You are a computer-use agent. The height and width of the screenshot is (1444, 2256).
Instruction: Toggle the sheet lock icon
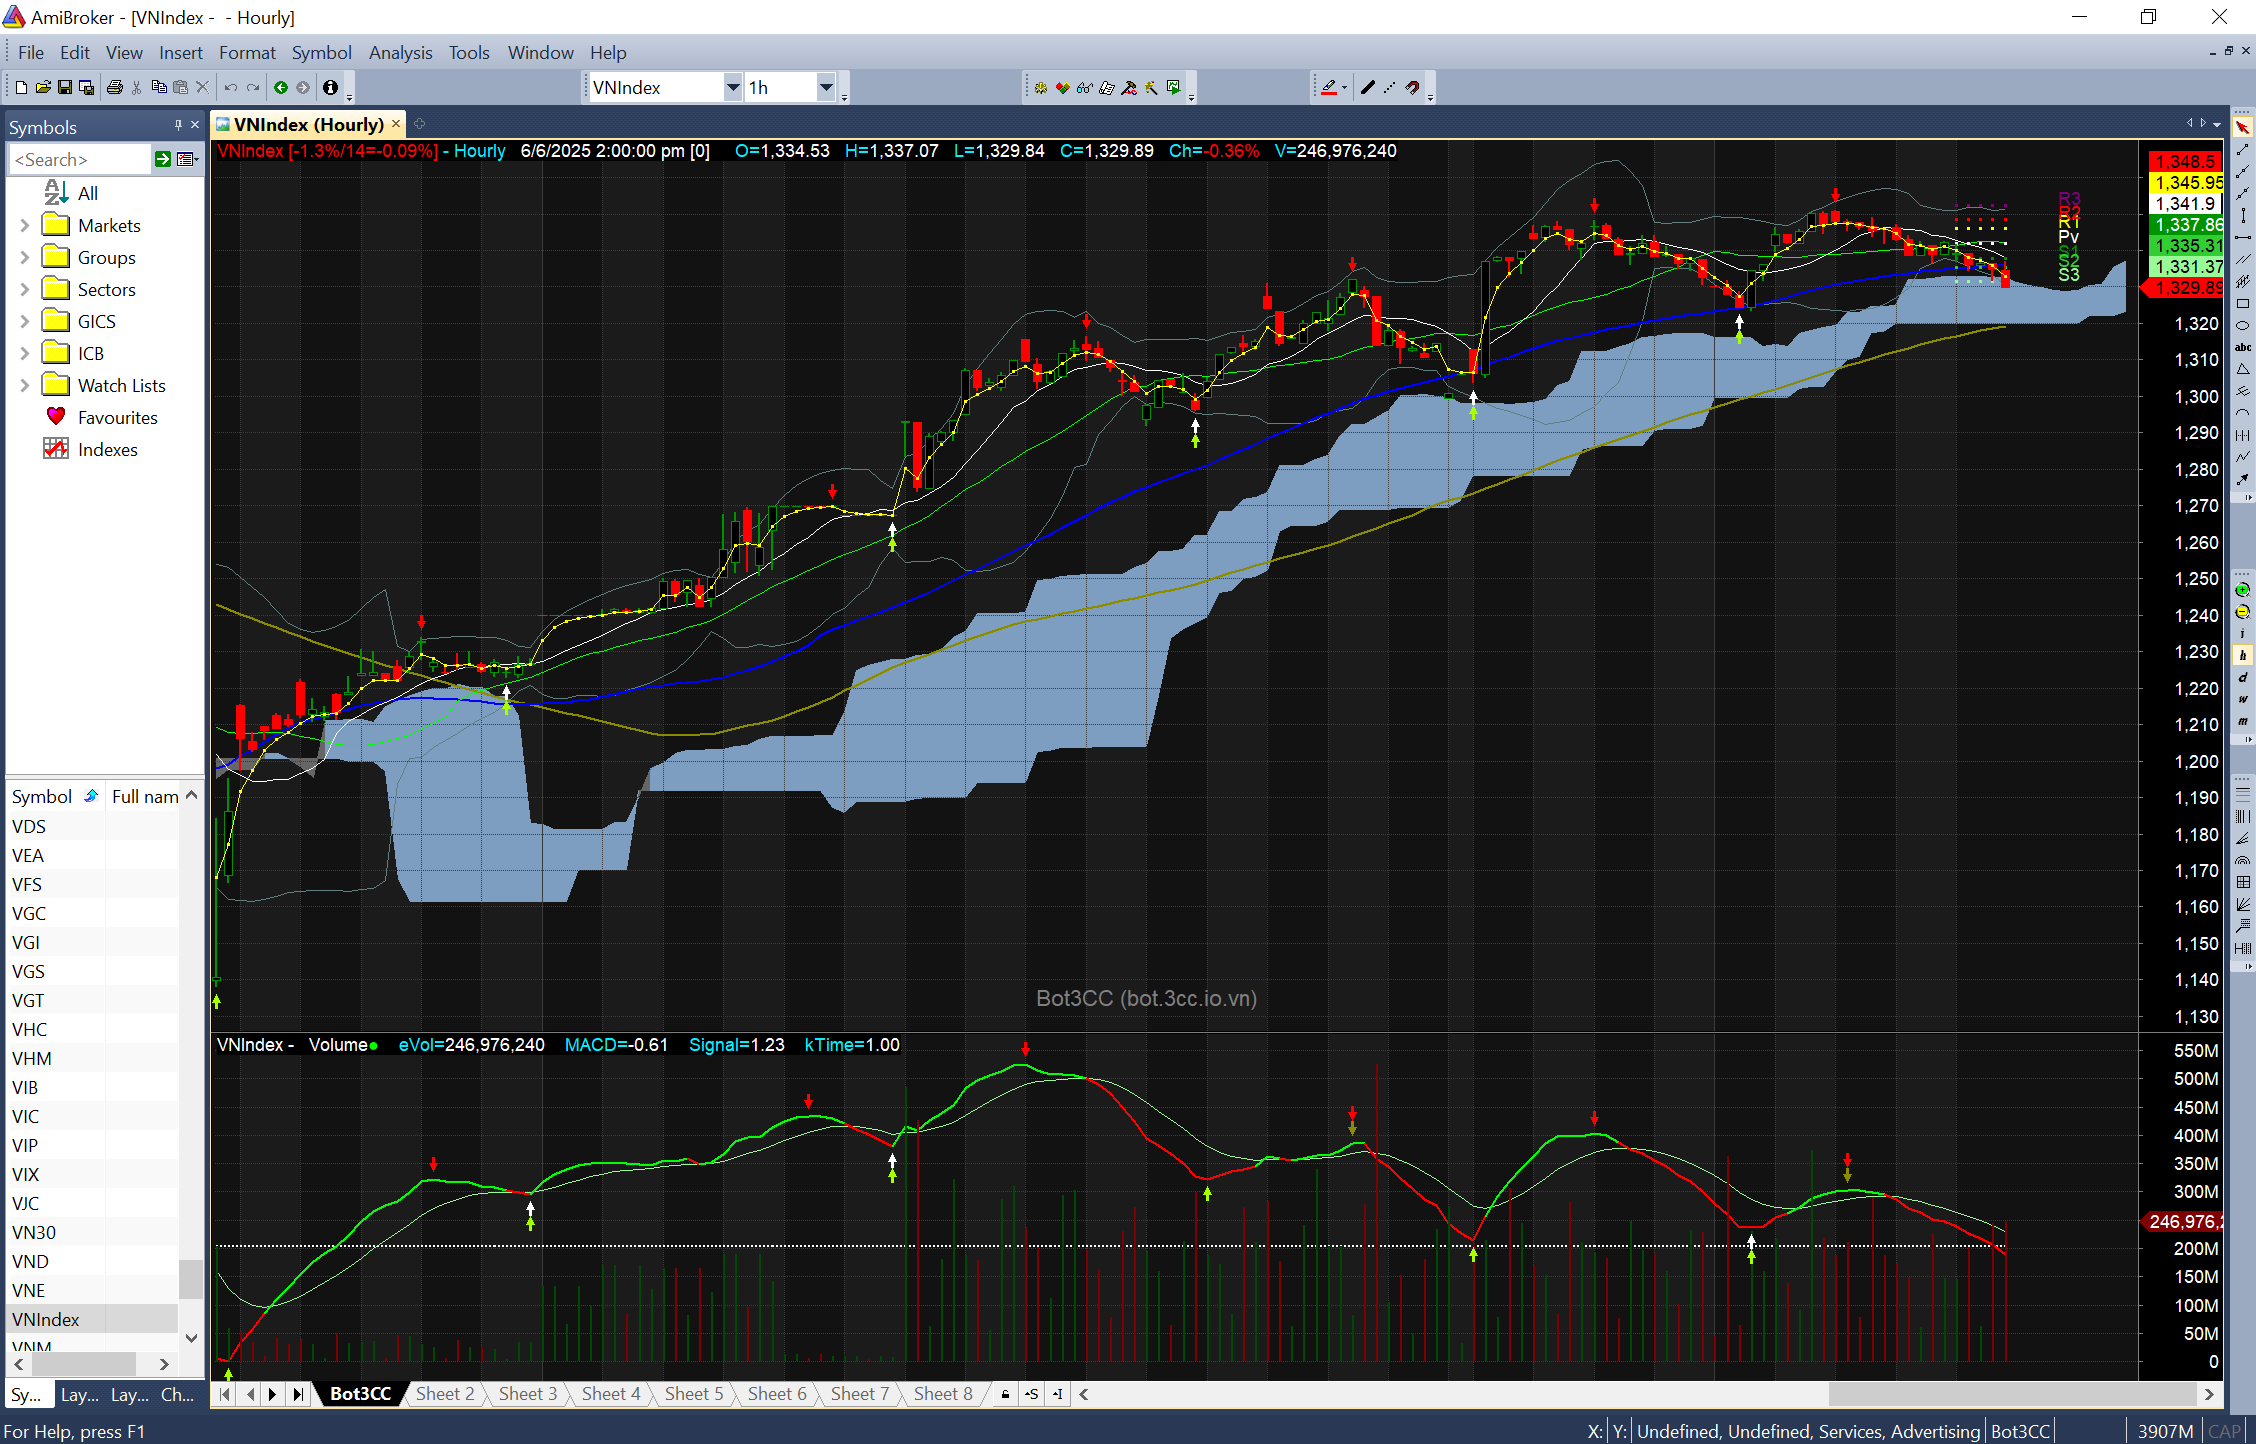coord(1005,1394)
